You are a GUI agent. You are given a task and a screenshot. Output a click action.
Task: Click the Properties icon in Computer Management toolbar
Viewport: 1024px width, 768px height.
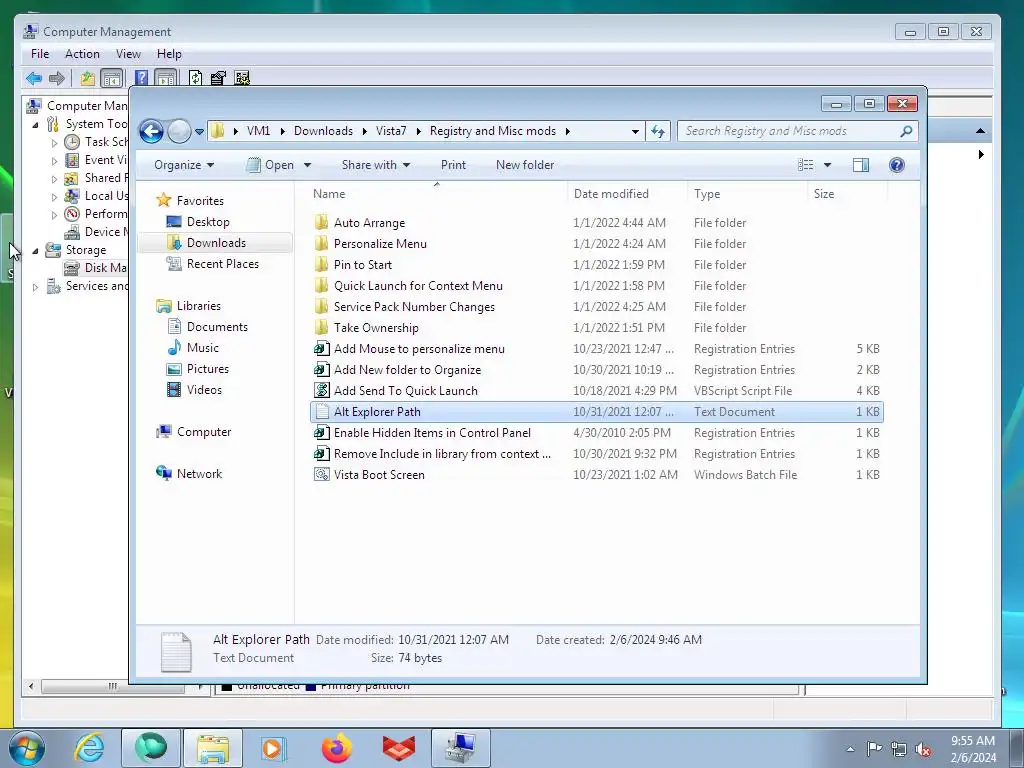point(218,78)
